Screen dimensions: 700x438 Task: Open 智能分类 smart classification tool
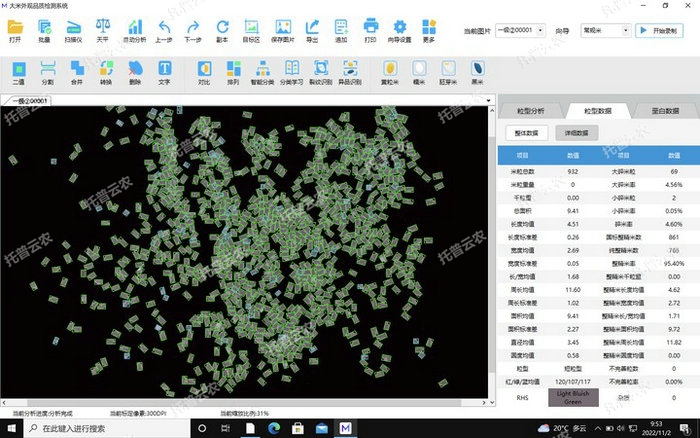point(263,72)
